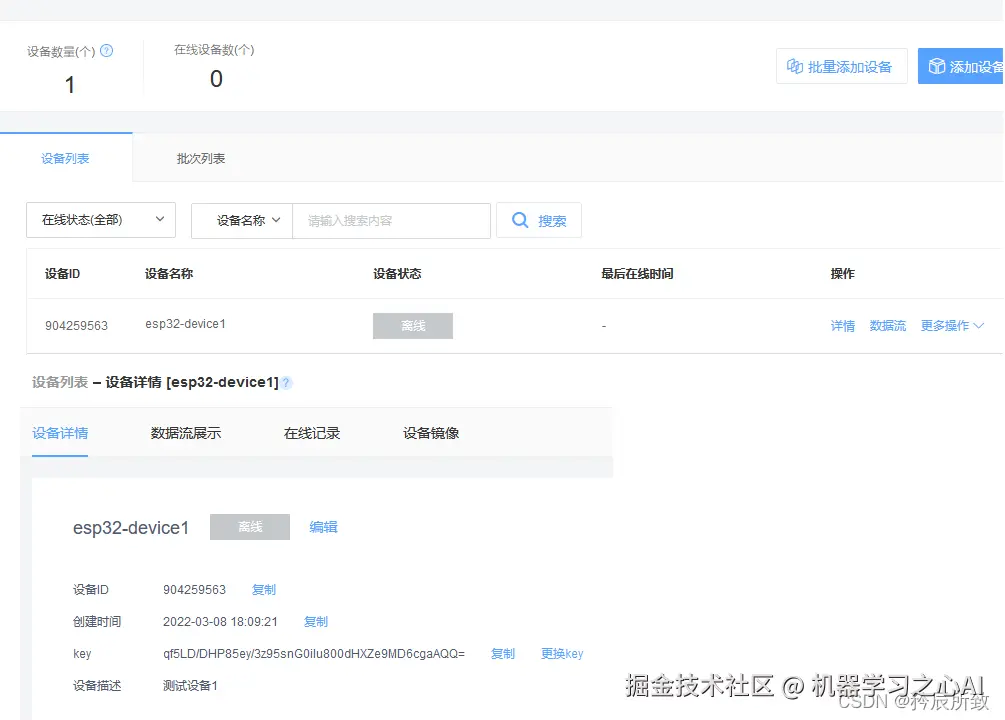Viewport: 1005px width, 720px height.
Task: Click 更换key to regenerate the device key
Action: (x=562, y=653)
